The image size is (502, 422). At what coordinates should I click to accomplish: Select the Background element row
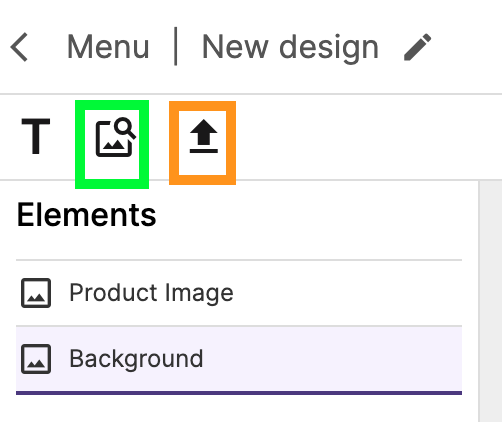pyautogui.click(x=239, y=359)
